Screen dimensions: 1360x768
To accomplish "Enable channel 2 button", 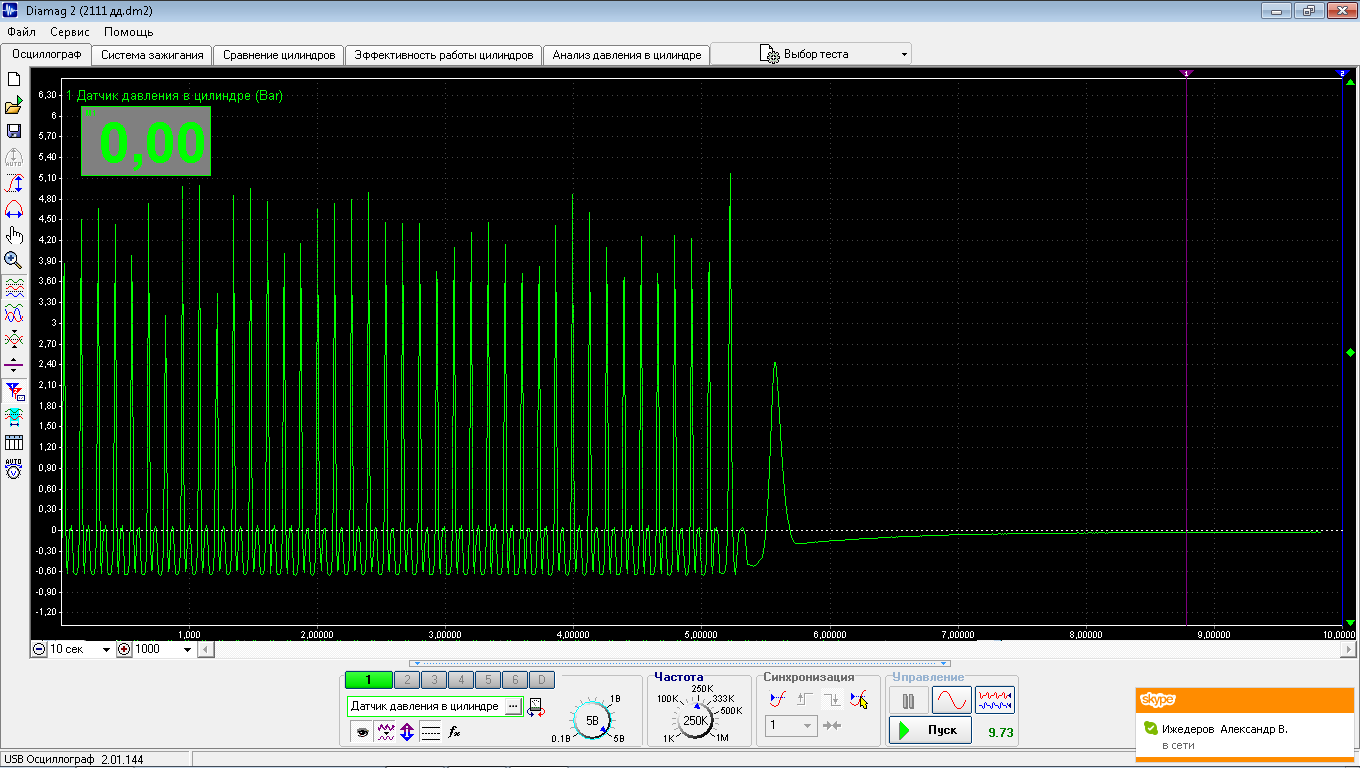I will pos(407,680).
